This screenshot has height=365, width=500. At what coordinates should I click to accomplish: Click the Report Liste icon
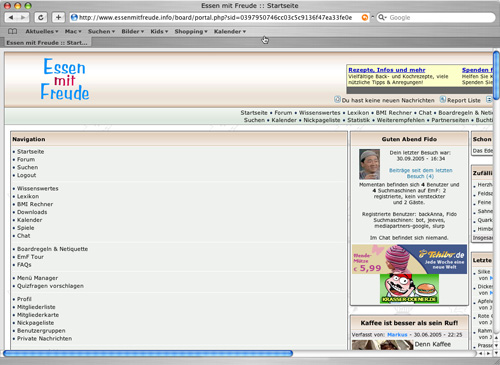(x=442, y=99)
